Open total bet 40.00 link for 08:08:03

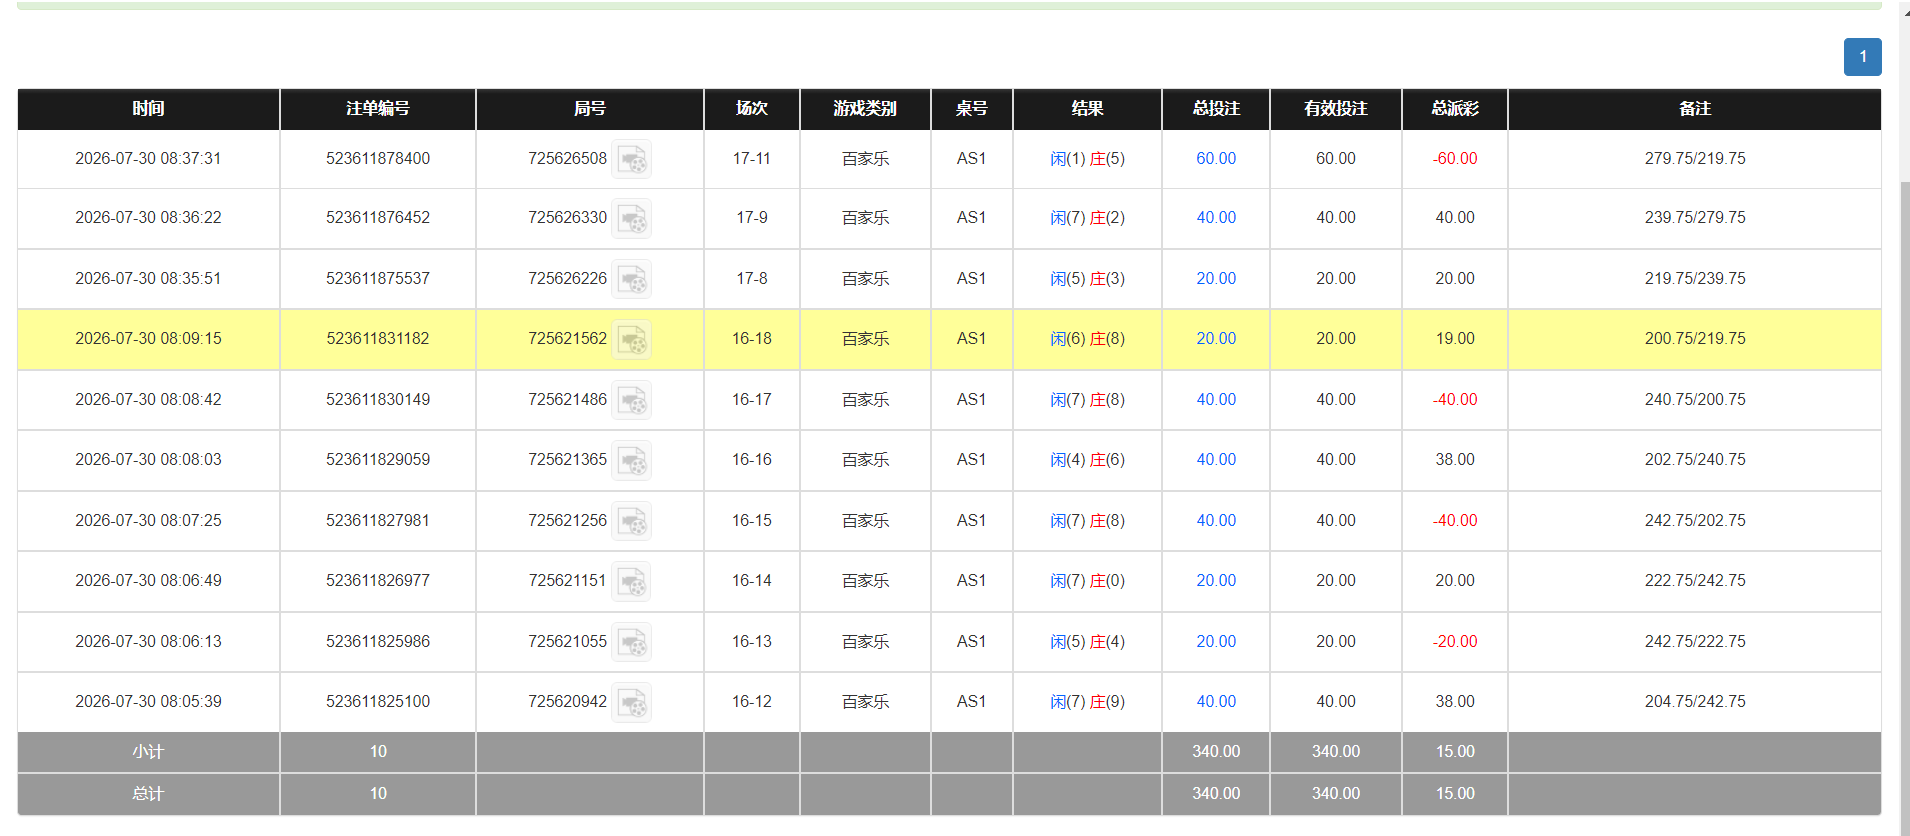click(x=1216, y=460)
